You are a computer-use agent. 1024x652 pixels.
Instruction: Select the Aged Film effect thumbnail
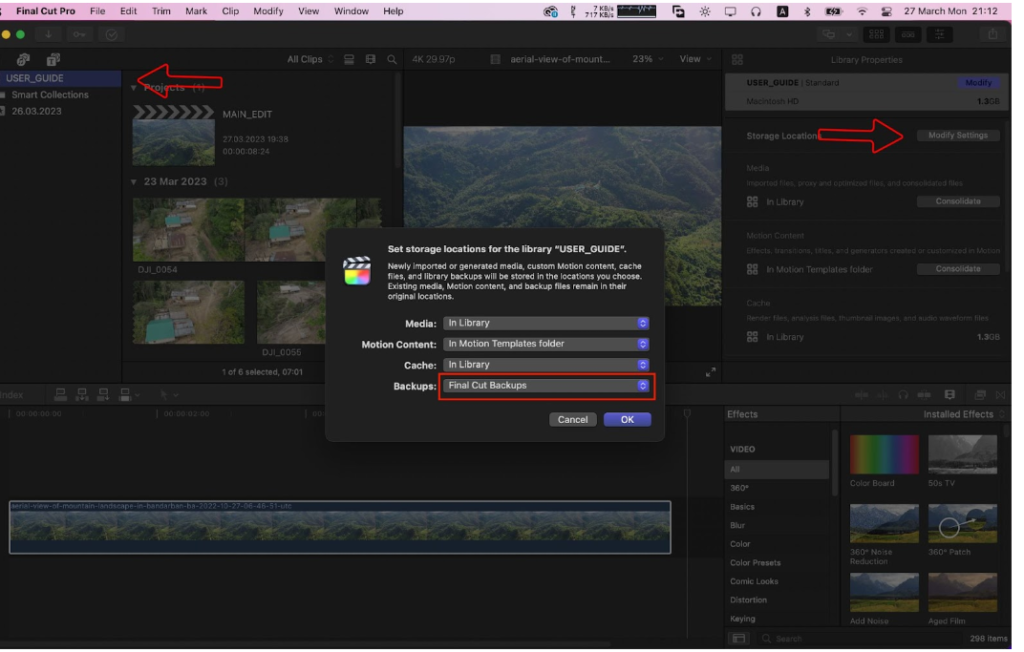[962, 593]
